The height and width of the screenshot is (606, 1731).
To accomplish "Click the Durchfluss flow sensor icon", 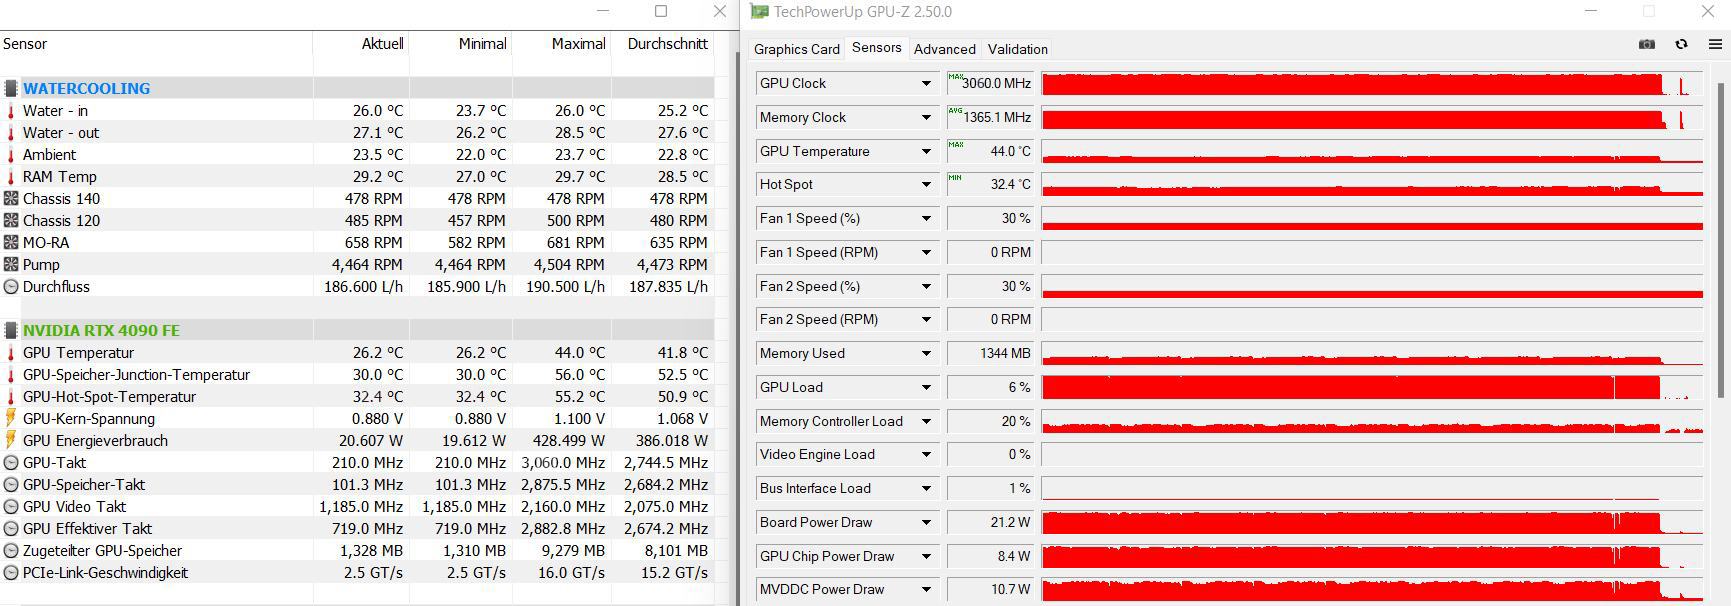I will coord(11,286).
